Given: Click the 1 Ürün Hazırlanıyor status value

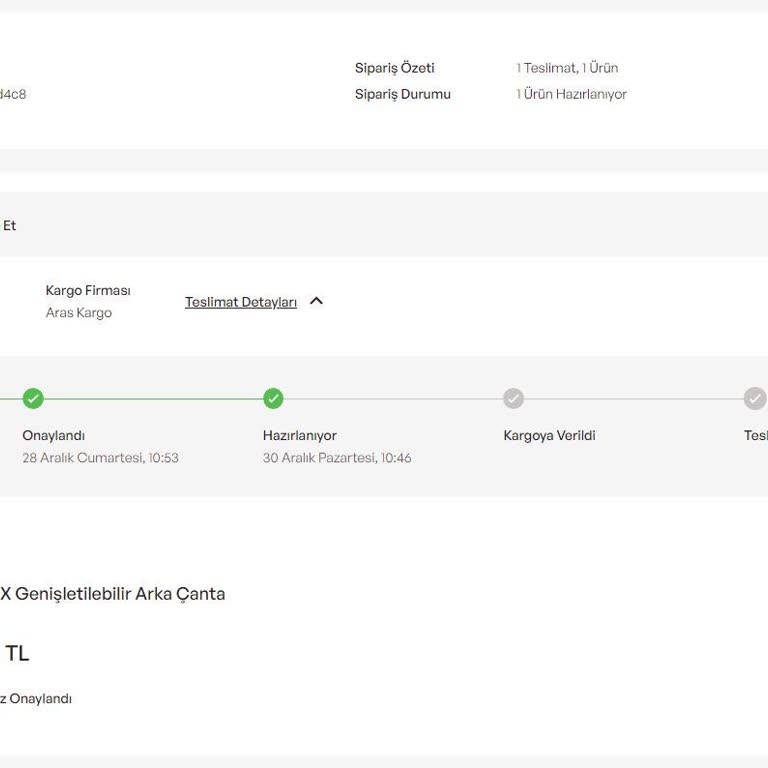Looking at the screenshot, I should [571, 94].
